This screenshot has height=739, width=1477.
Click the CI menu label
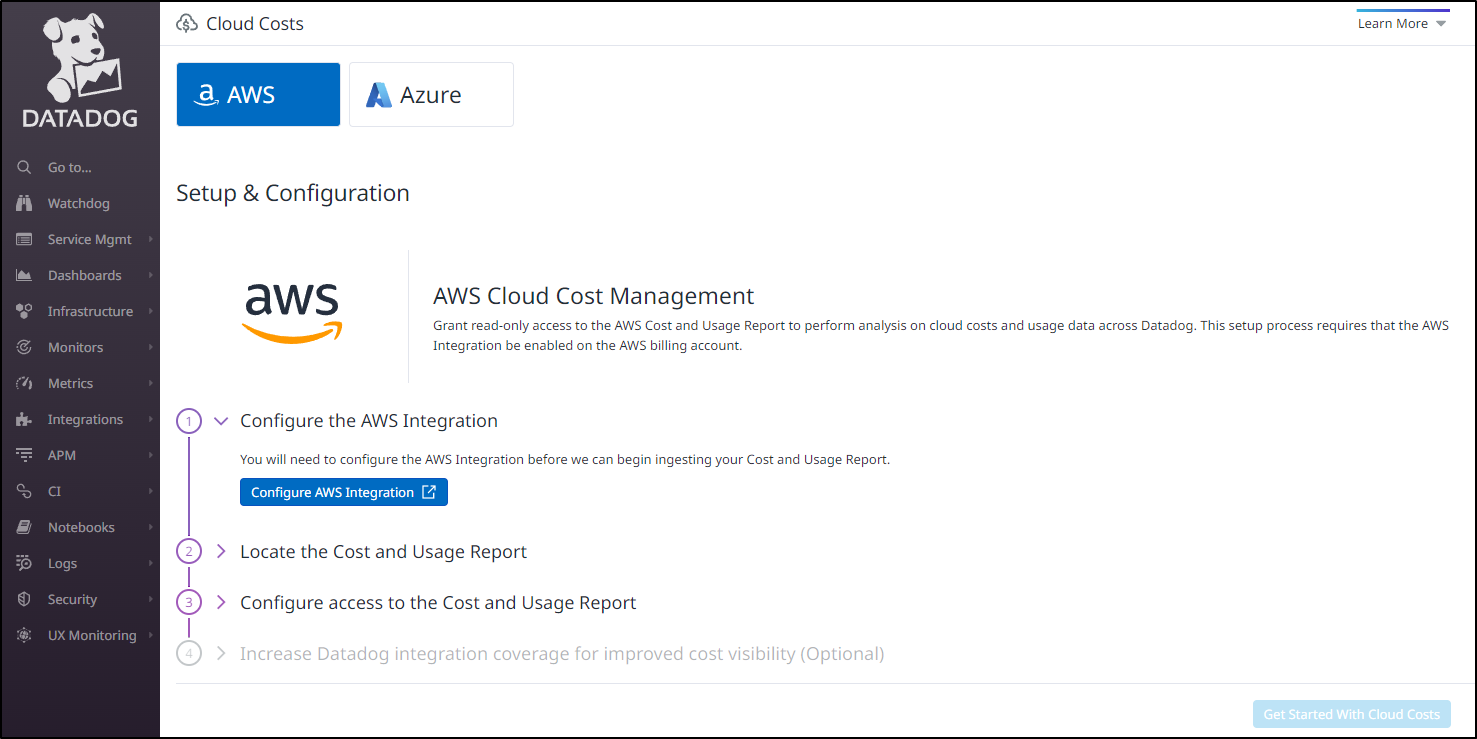click(x=54, y=491)
